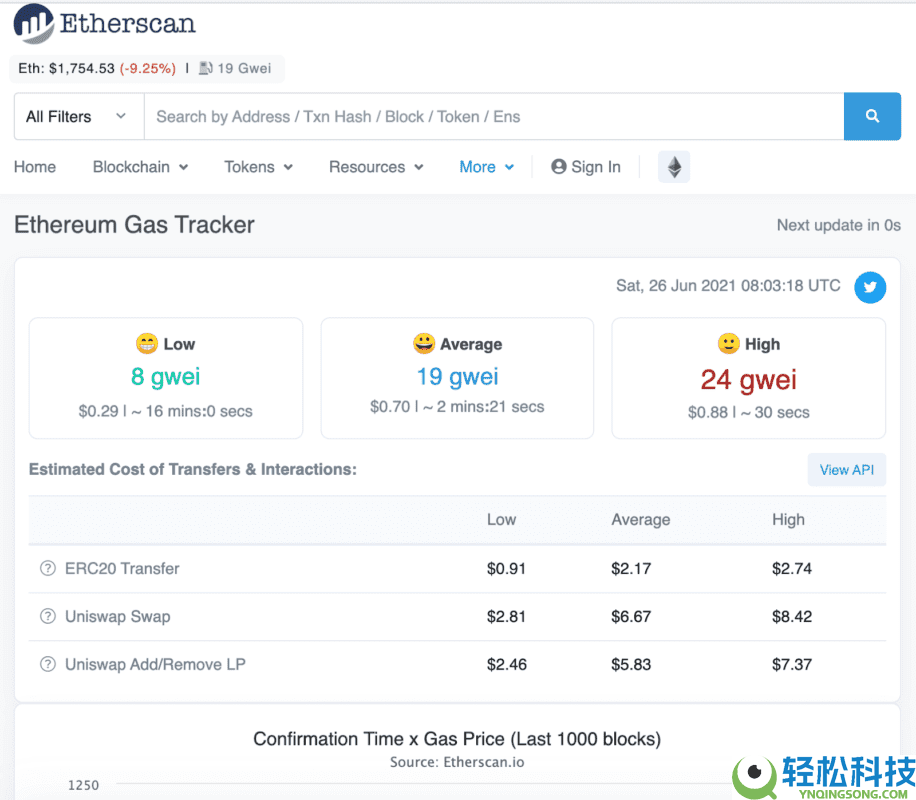916x800 pixels.
Task: Expand the Blockchain menu
Action: [x=140, y=167]
